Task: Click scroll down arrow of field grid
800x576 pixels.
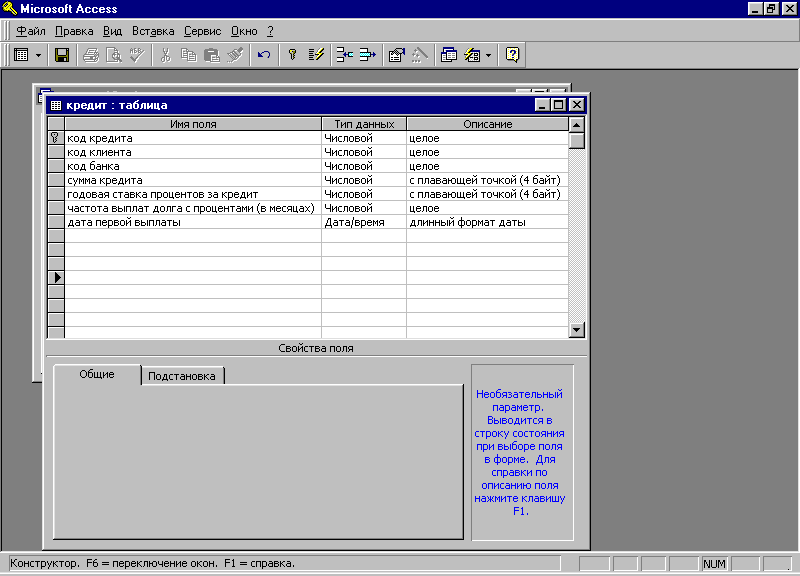Action: click(577, 330)
